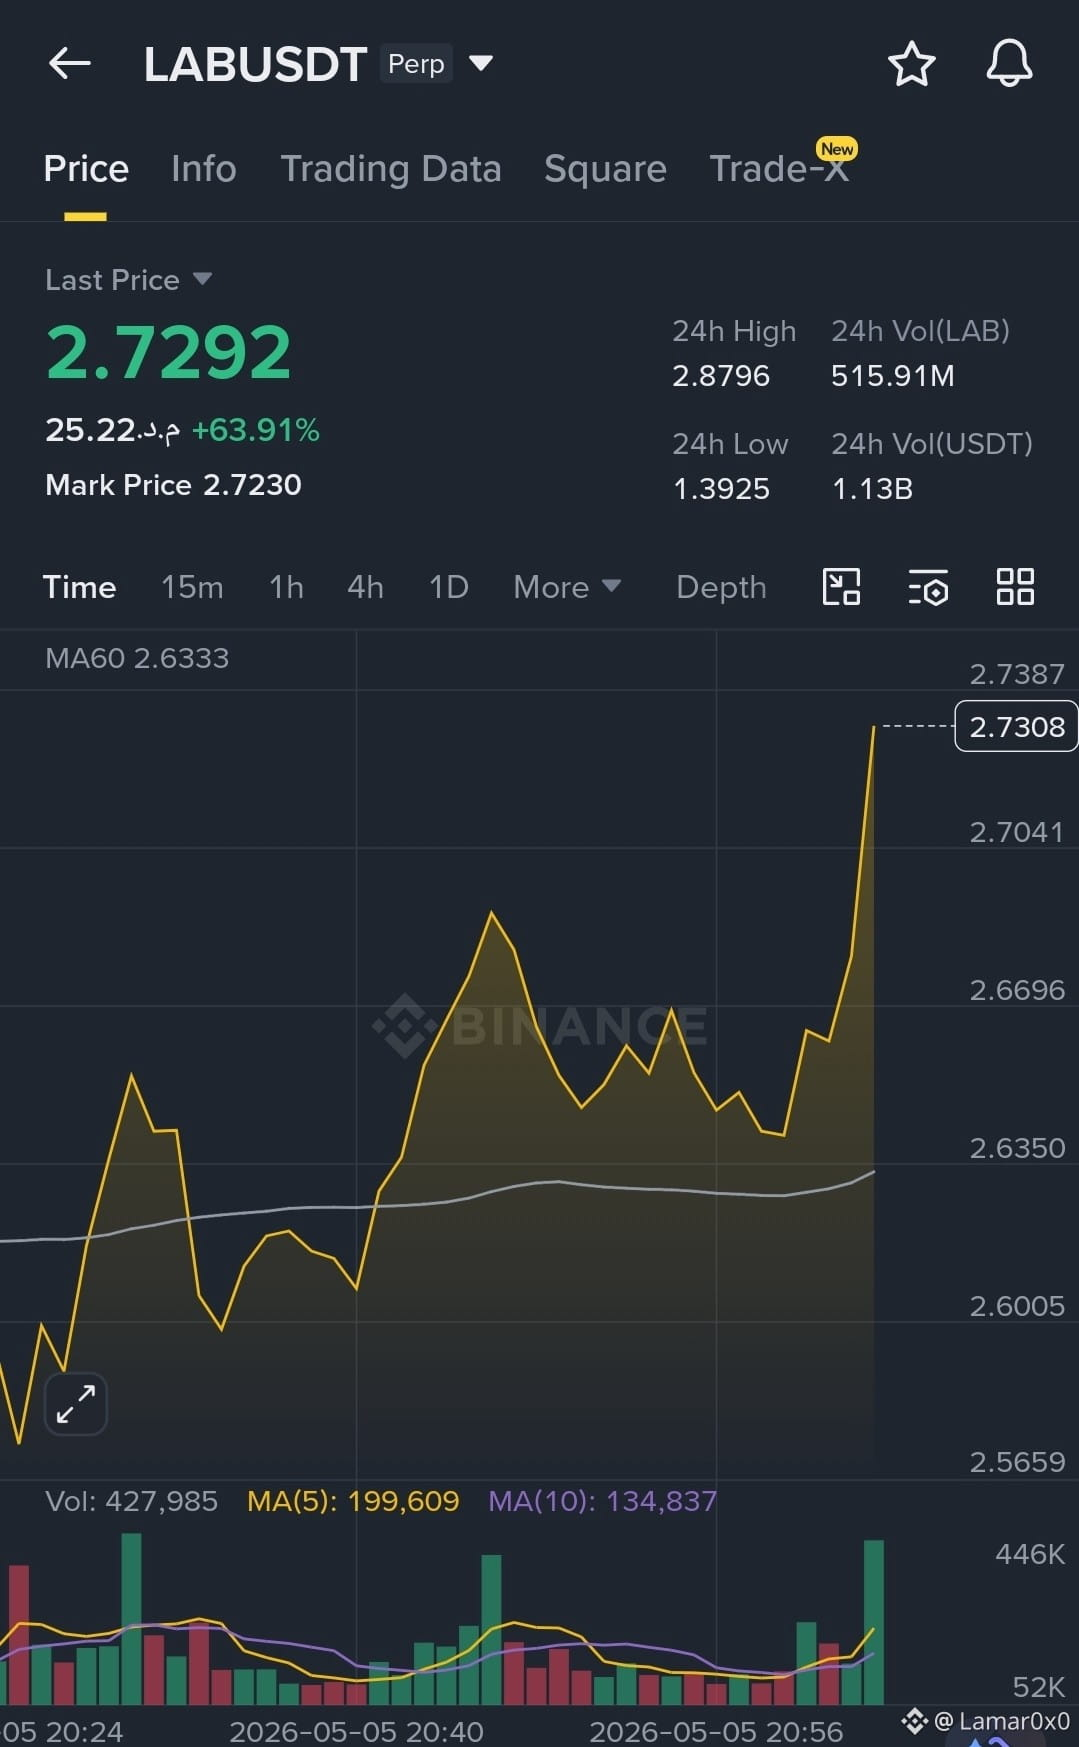Open price alerts via bell icon
Viewport: 1079px width, 1747px height.
1009,64
